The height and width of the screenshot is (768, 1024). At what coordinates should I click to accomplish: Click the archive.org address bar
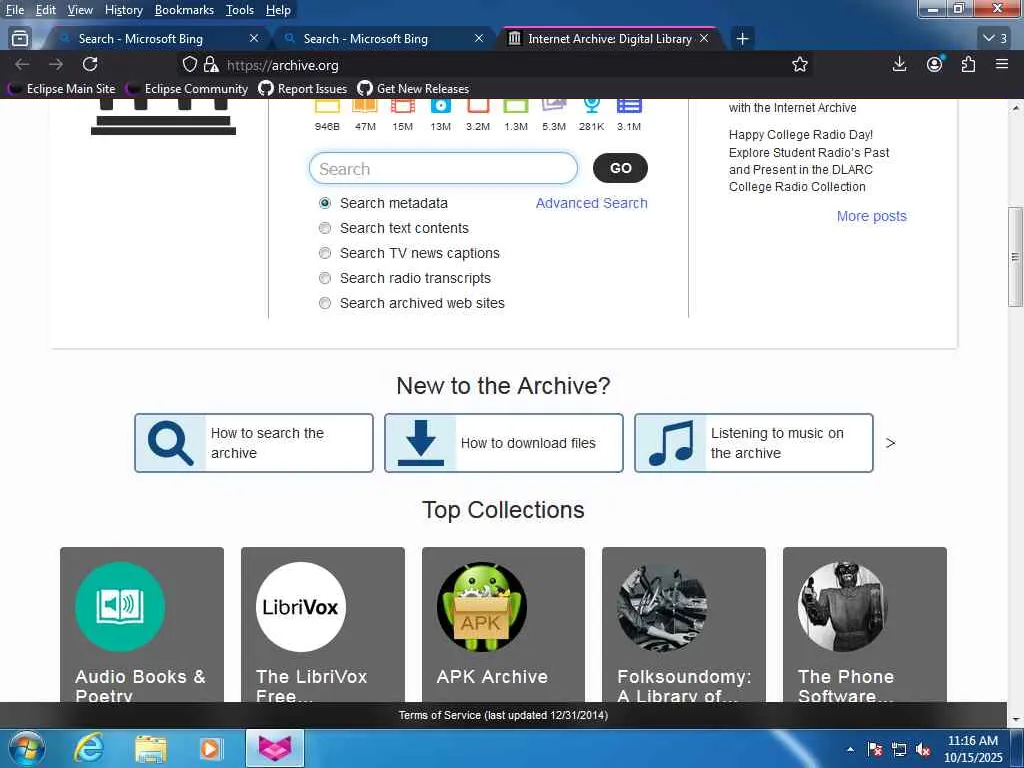496,65
